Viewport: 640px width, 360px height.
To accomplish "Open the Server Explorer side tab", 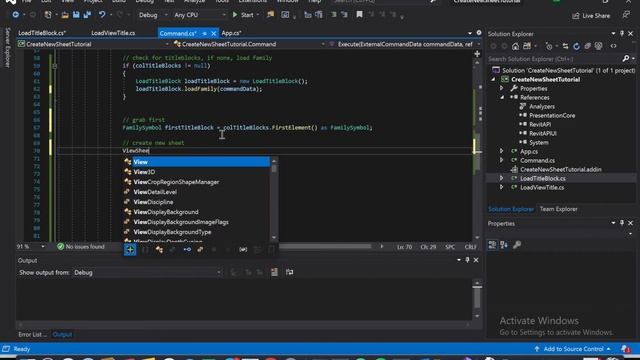I will pyautogui.click(x=7, y=48).
